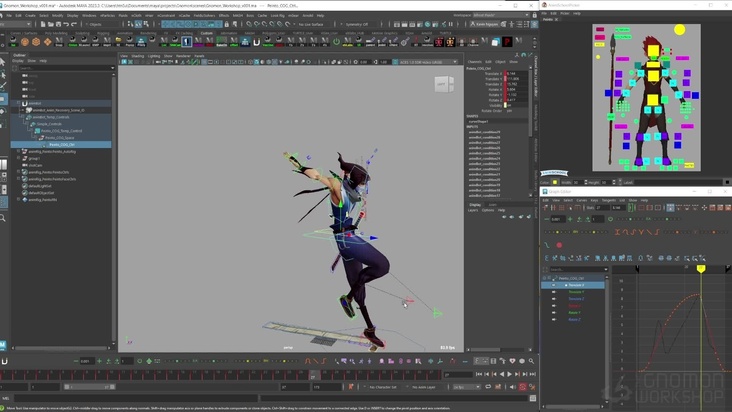The width and height of the screenshot is (732, 412).
Task: Toggle mute on the Translate Z curve in Graph Editor
Action: pyautogui.click(x=554, y=299)
